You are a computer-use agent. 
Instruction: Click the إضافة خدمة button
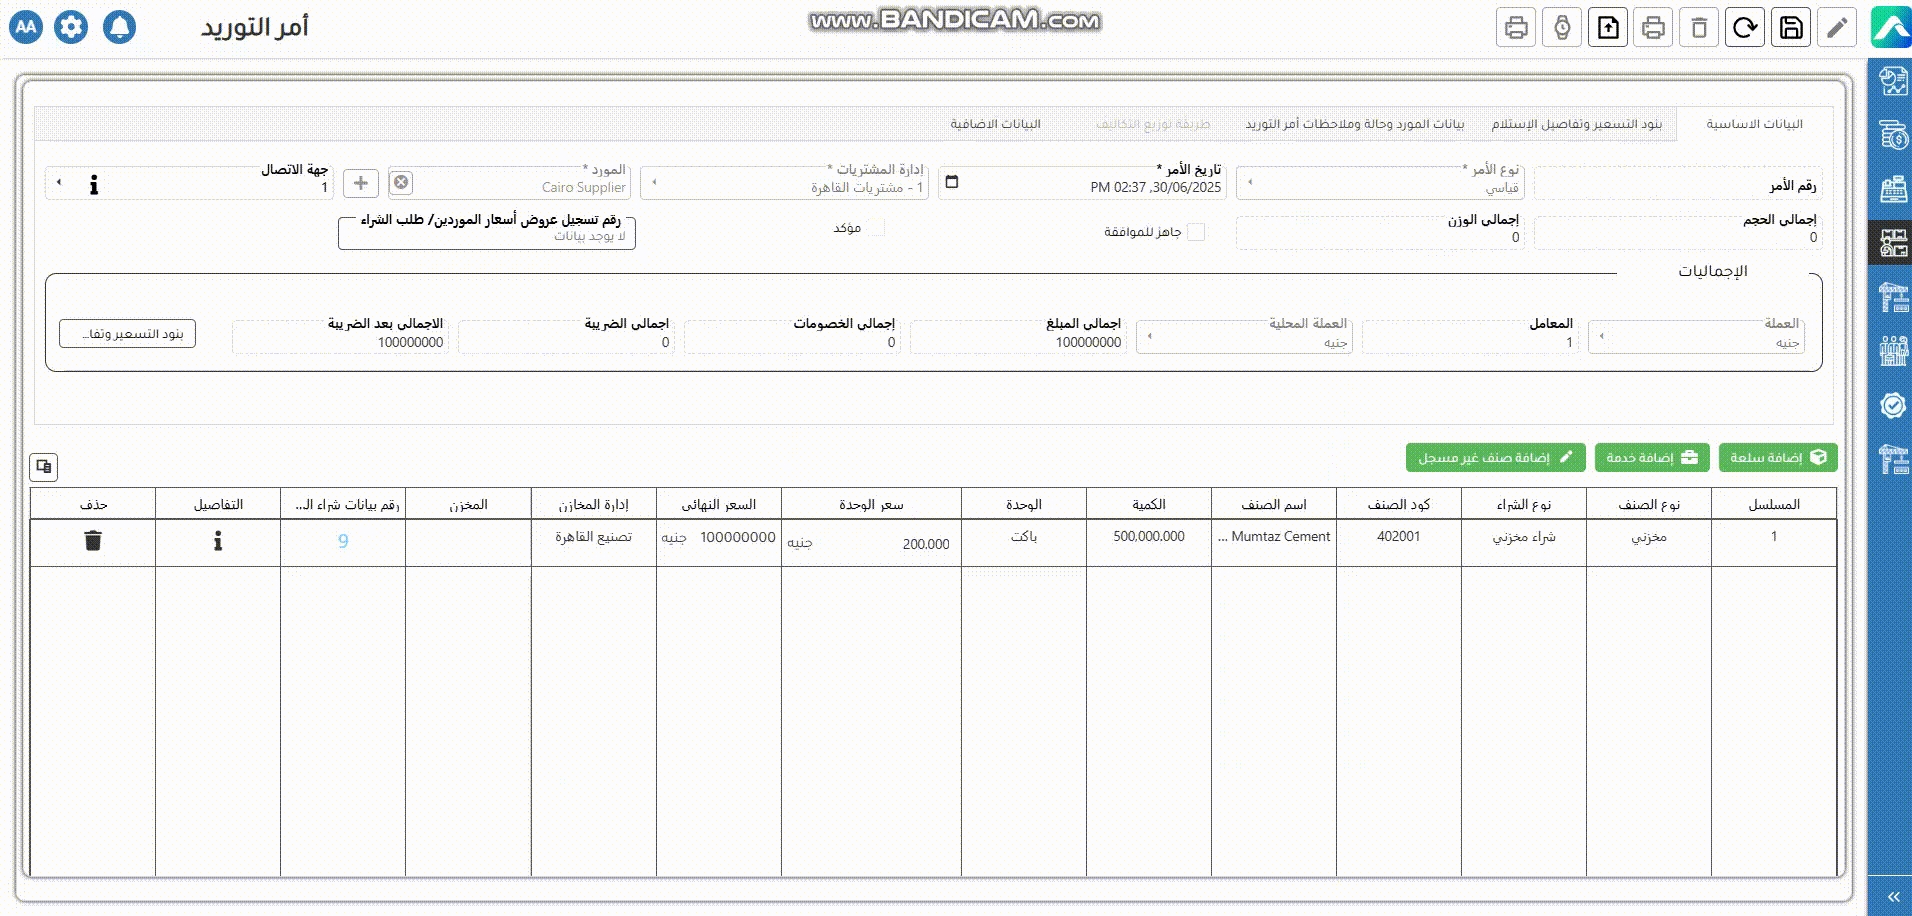(x=1652, y=457)
